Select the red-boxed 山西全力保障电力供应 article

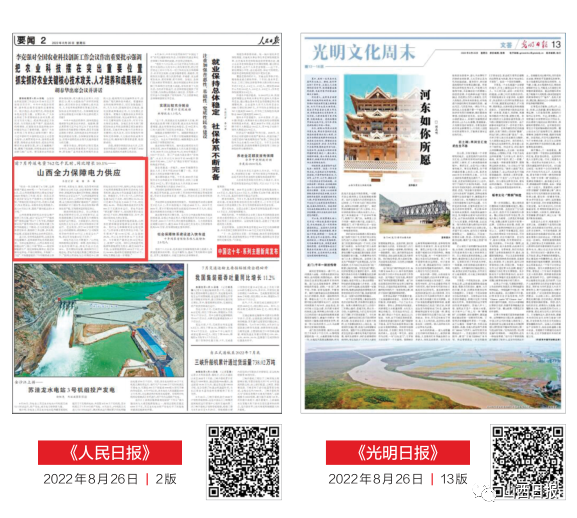pos(81,209)
